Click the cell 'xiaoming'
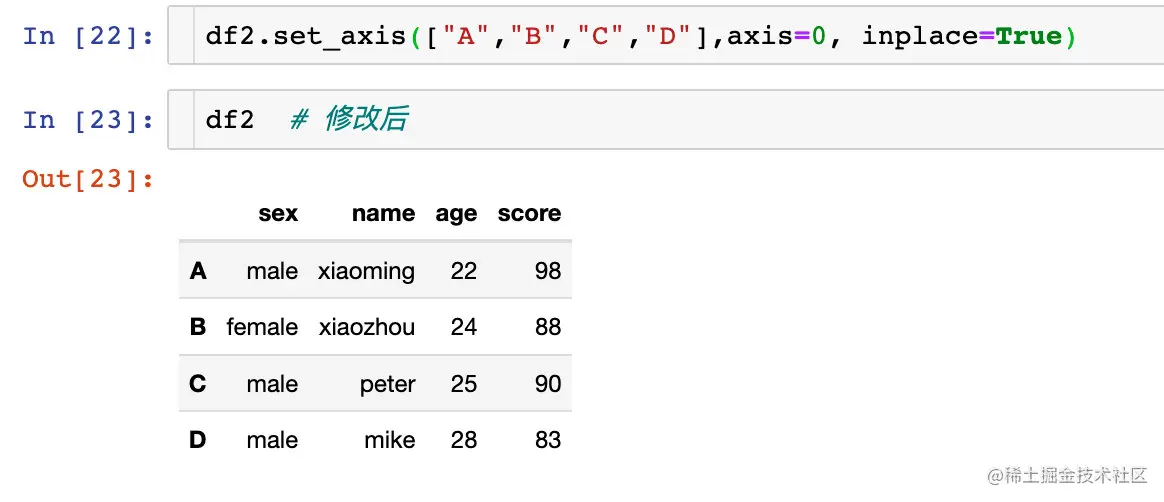The width and height of the screenshot is (1164, 502). 366,272
